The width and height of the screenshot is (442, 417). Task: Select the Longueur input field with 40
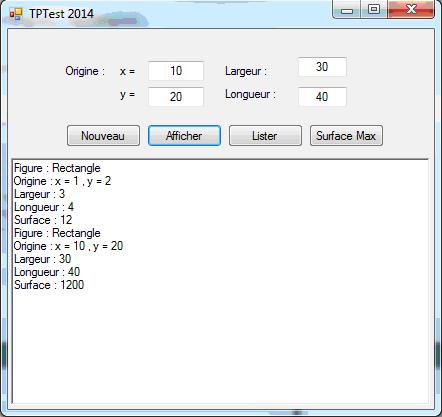[x=322, y=97]
